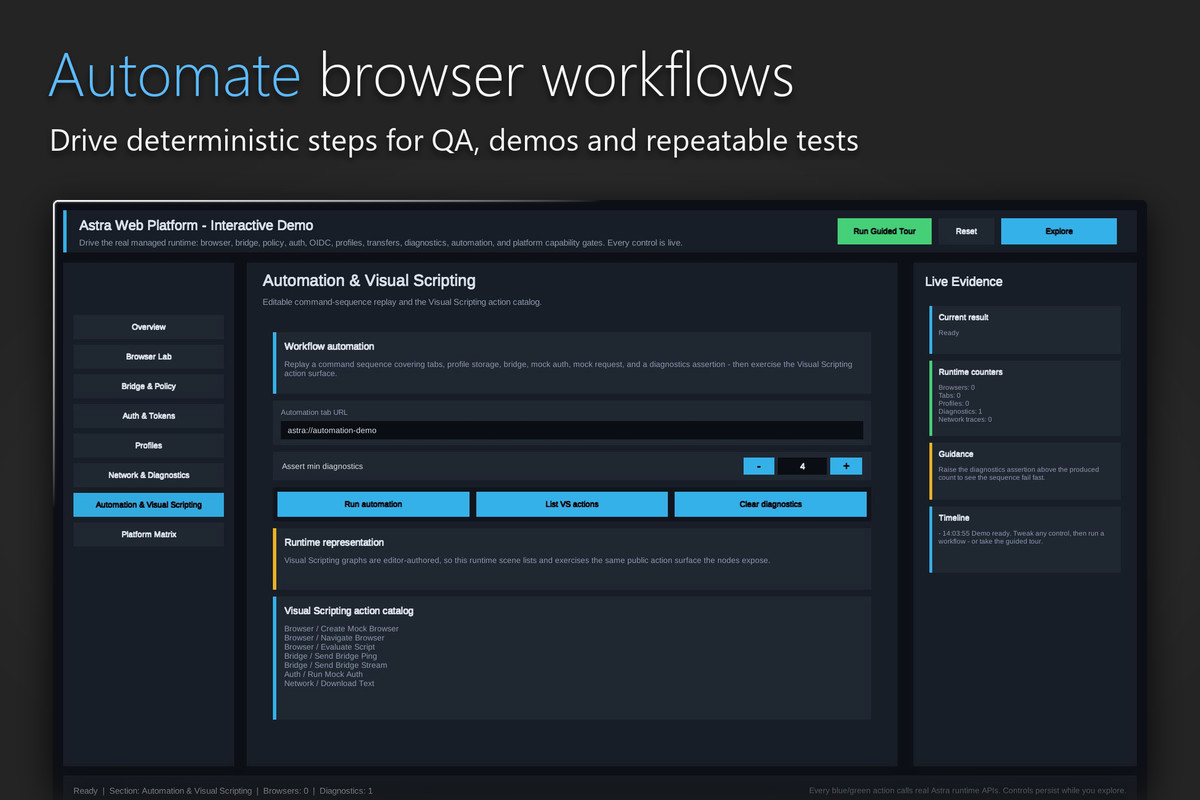The width and height of the screenshot is (1200, 800).
Task: Click the 'Timeline' card title
Action: click(954, 518)
